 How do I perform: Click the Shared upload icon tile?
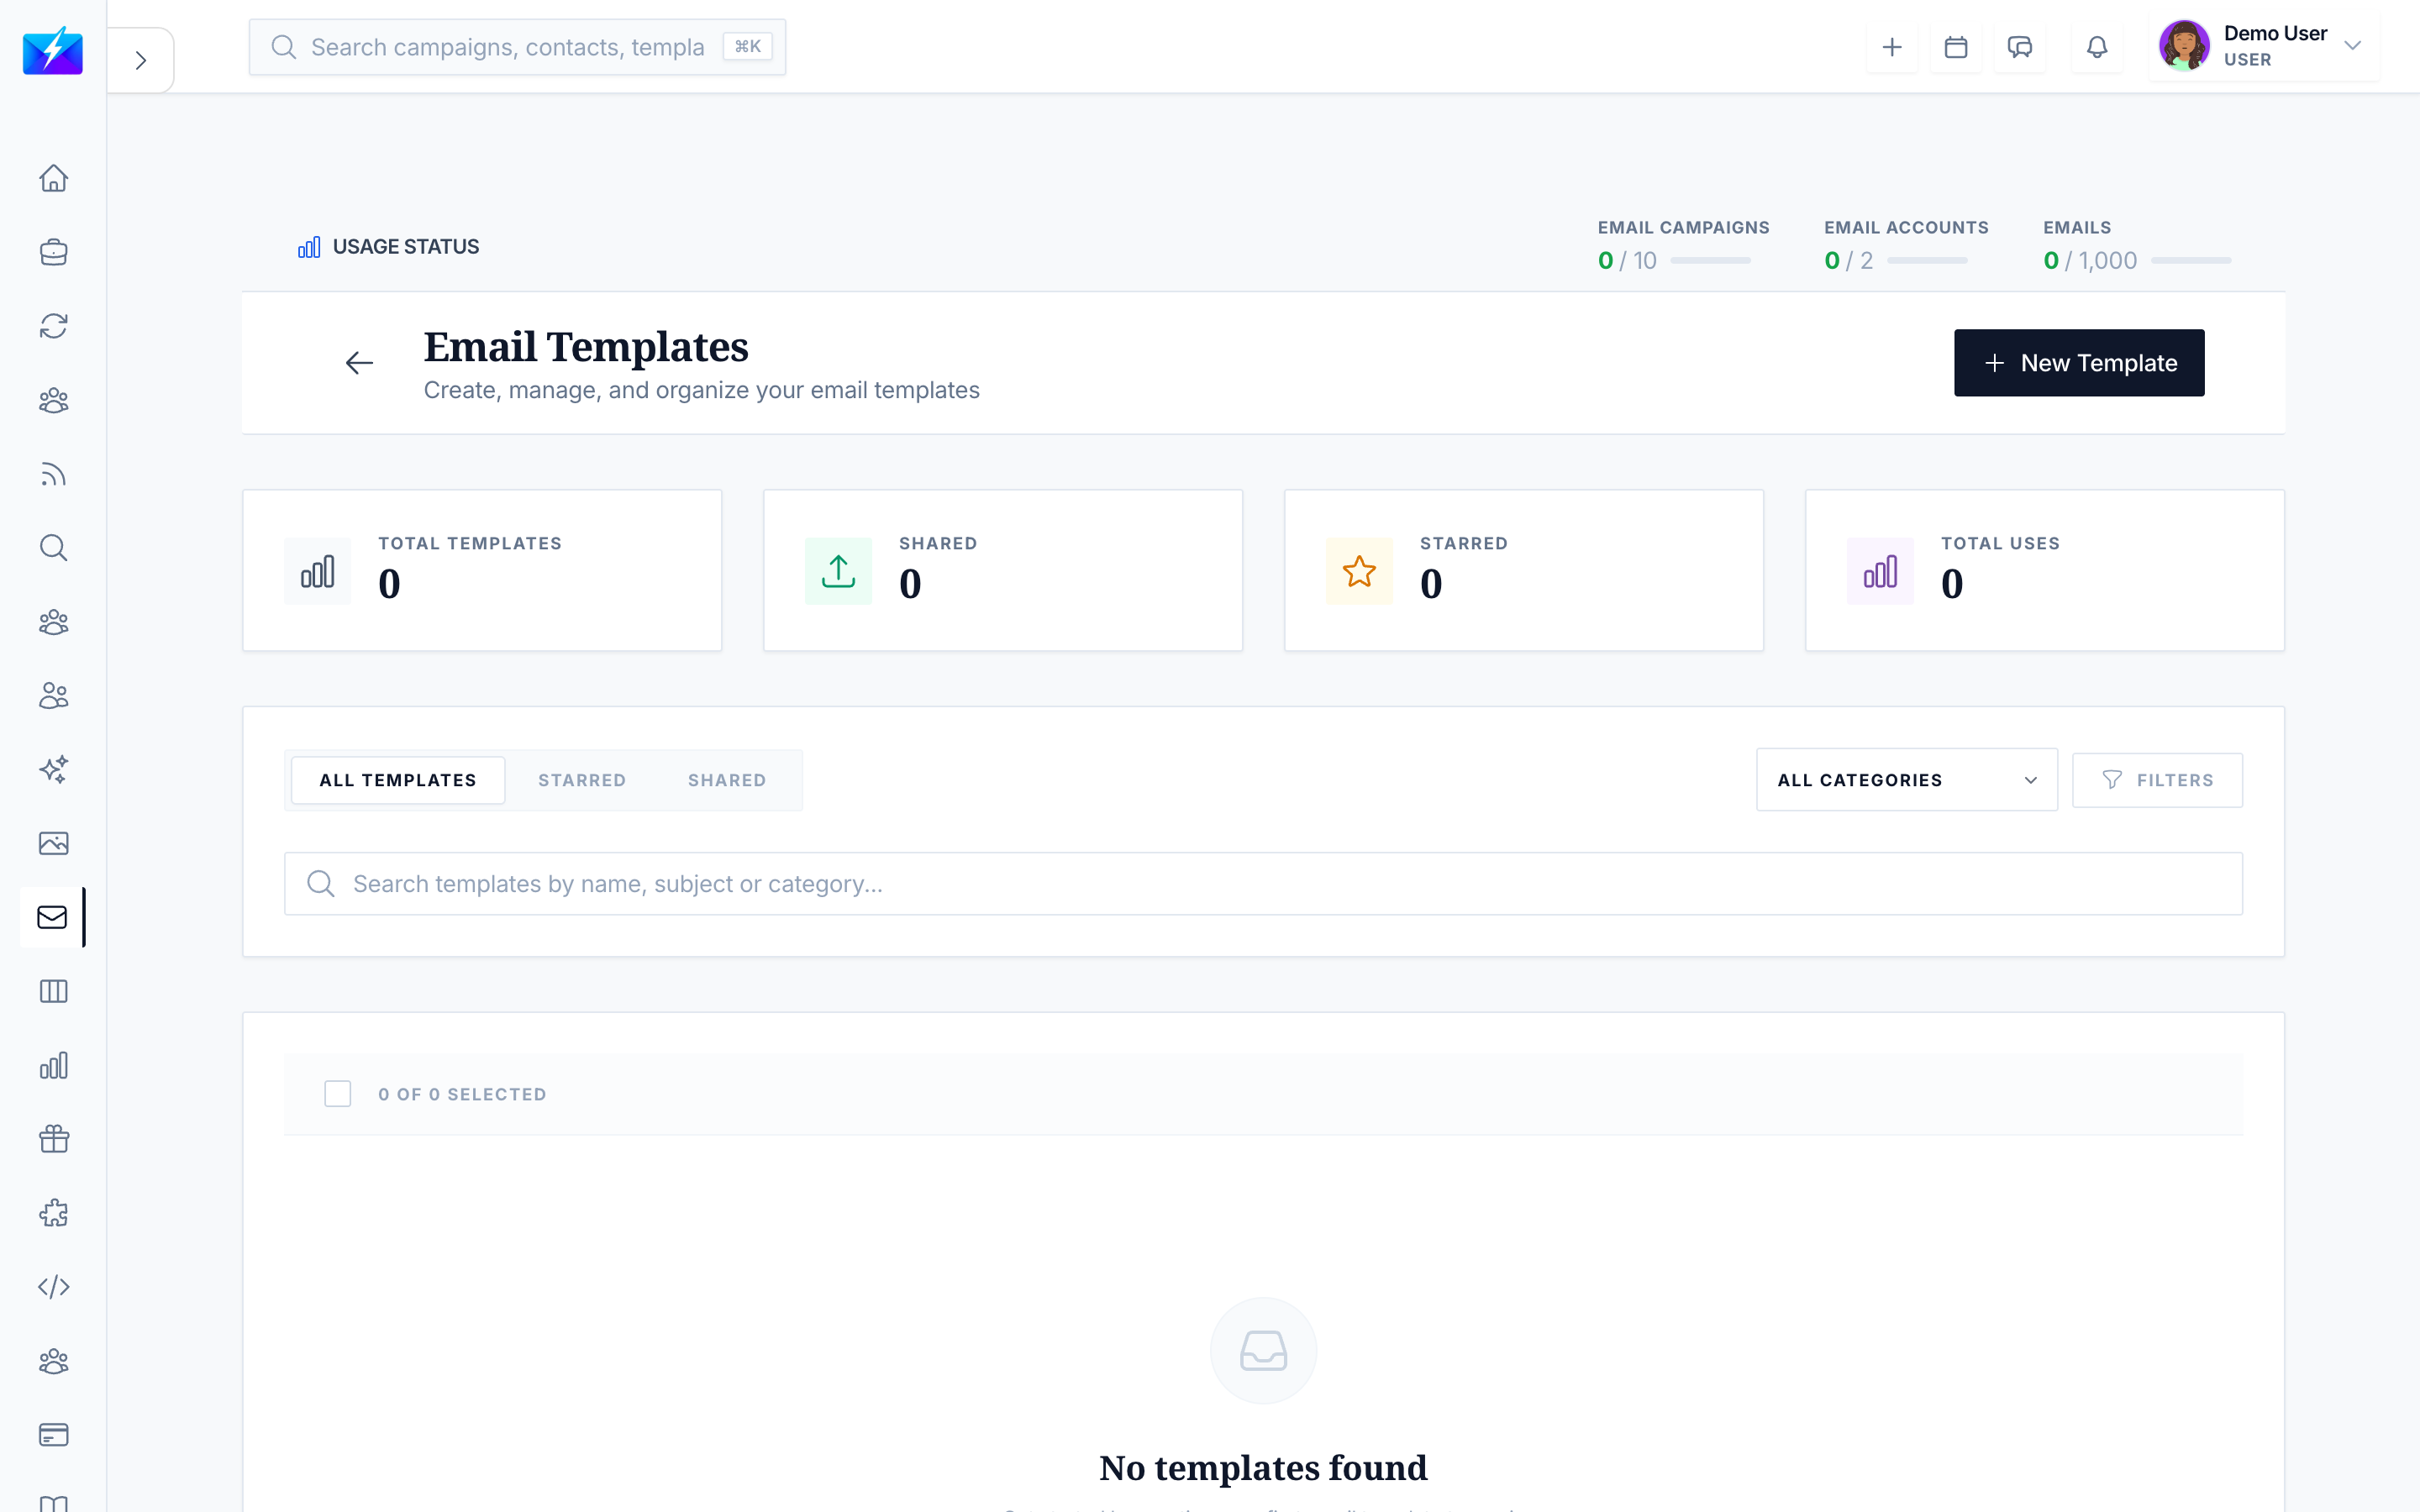pyautogui.click(x=838, y=571)
